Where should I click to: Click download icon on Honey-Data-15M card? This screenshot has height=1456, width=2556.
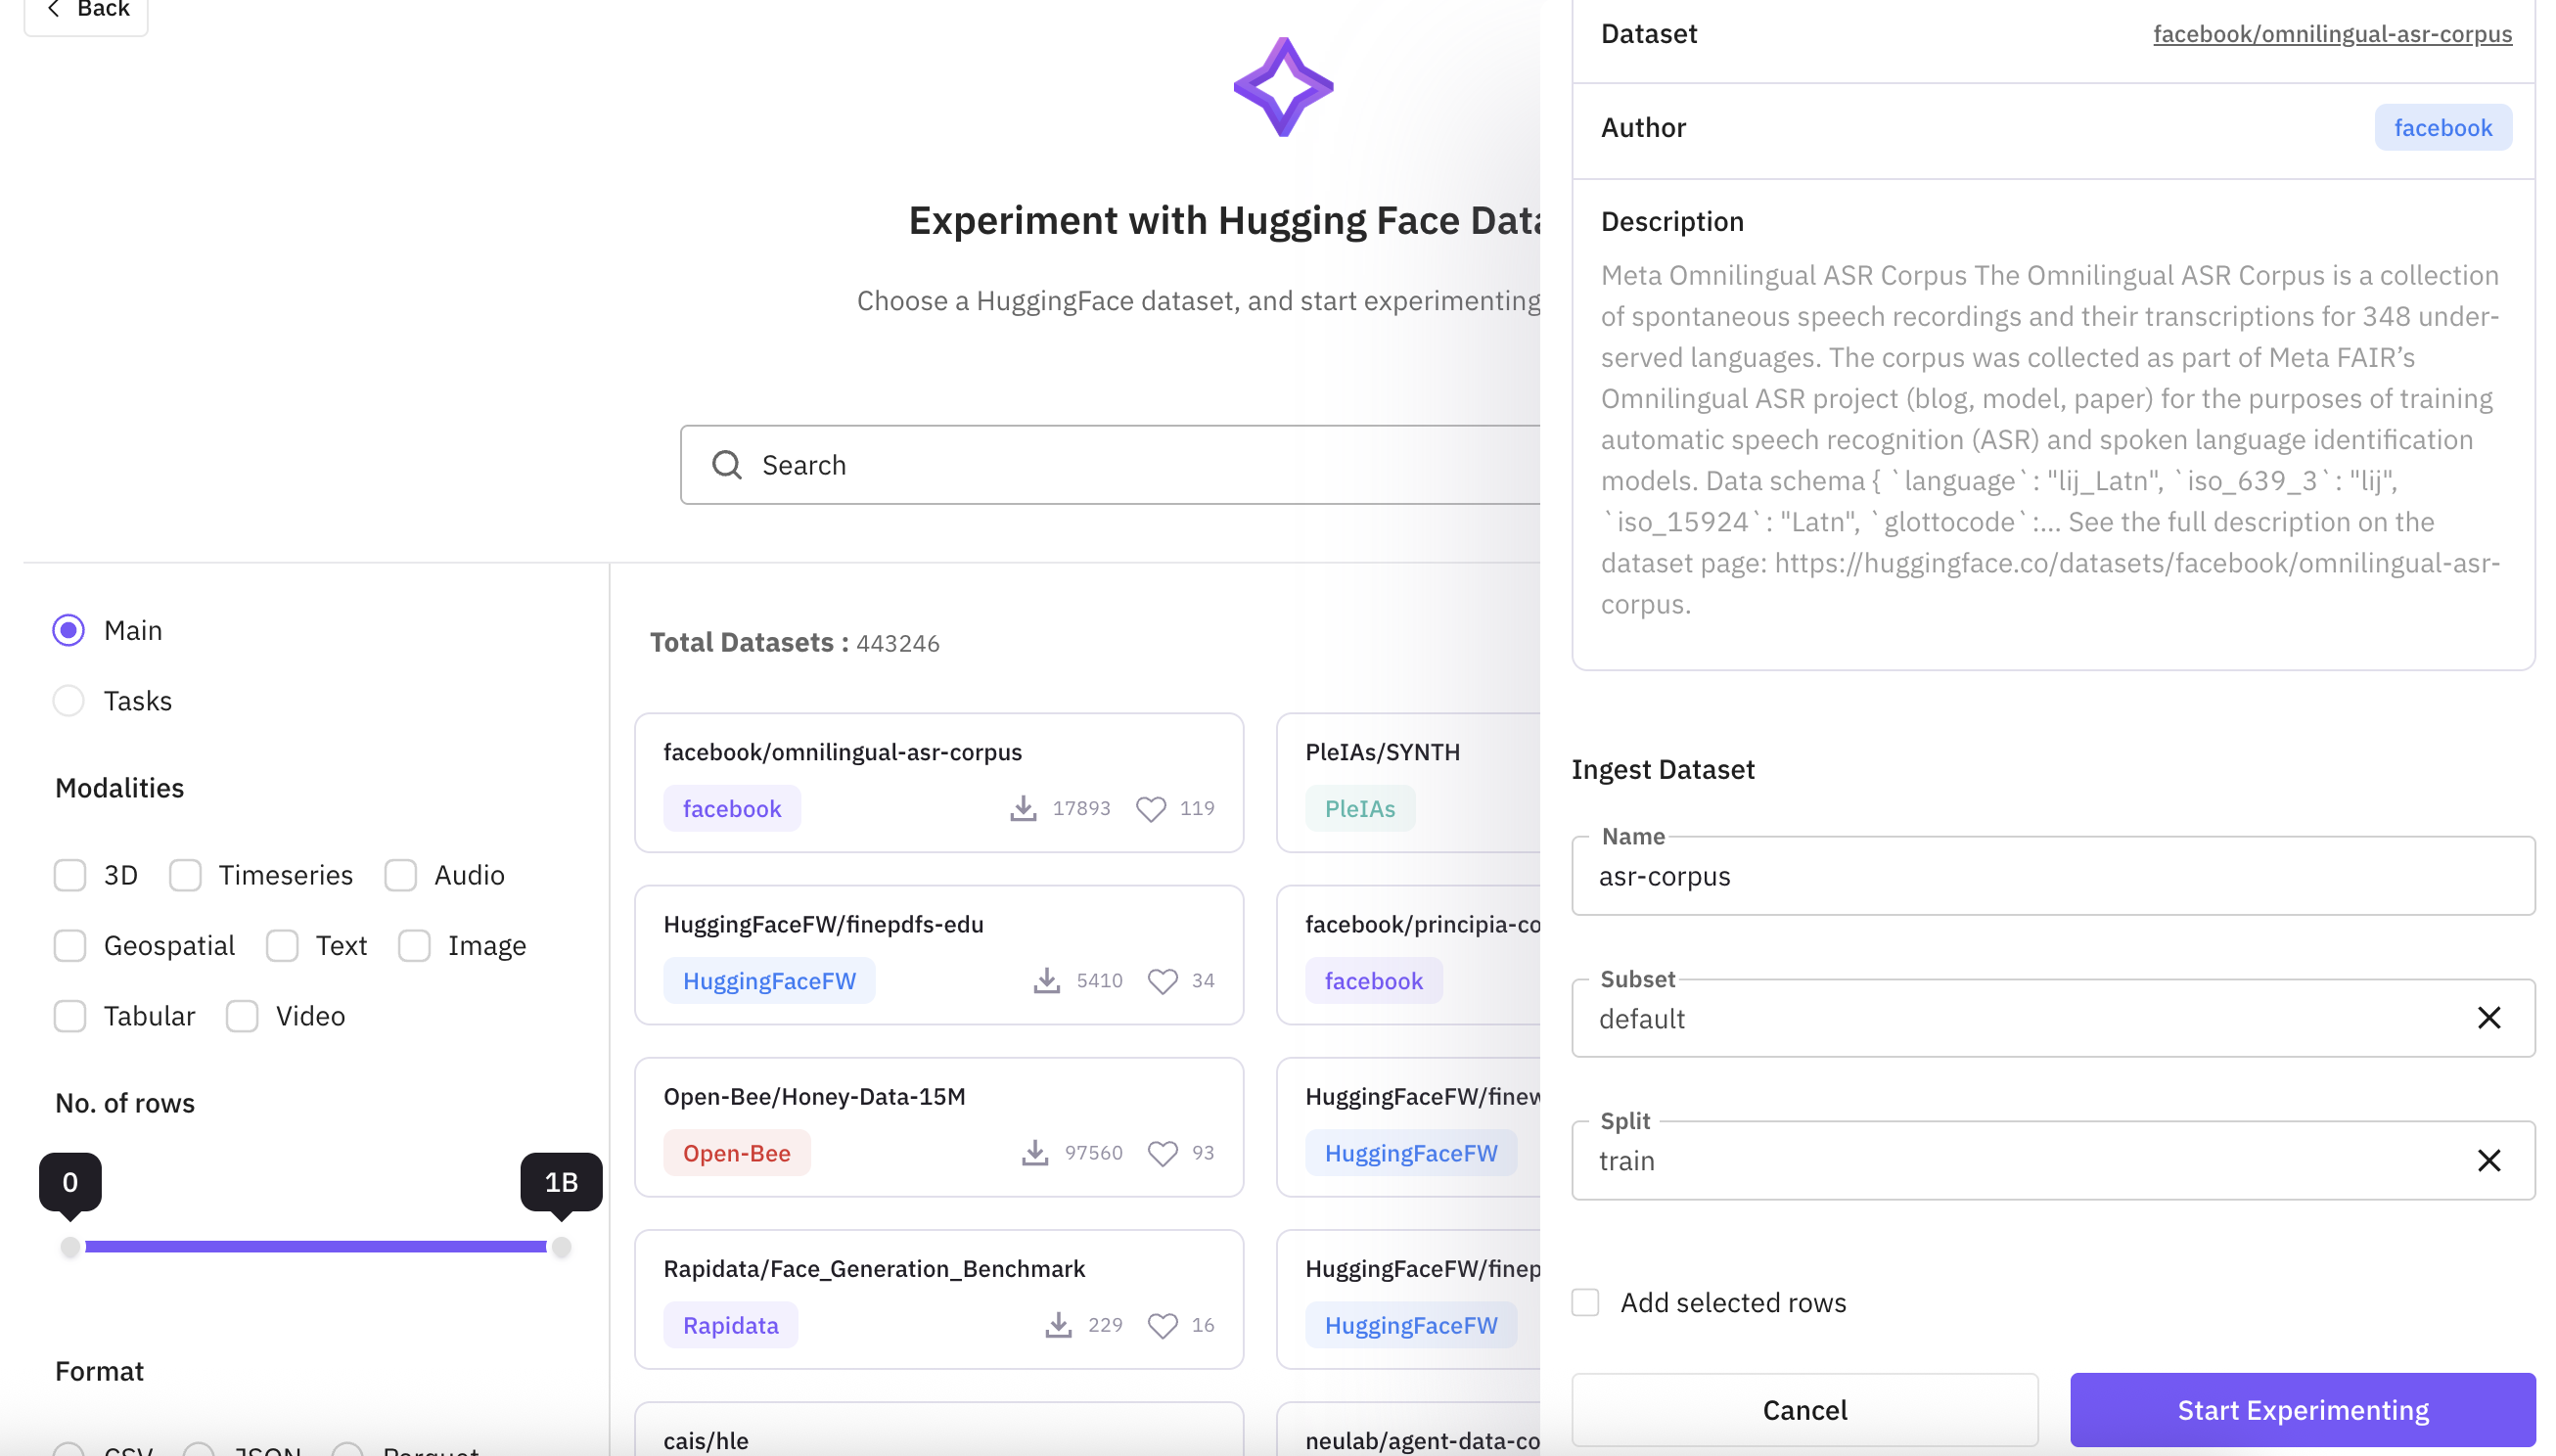pyautogui.click(x=1035, y=1153)
